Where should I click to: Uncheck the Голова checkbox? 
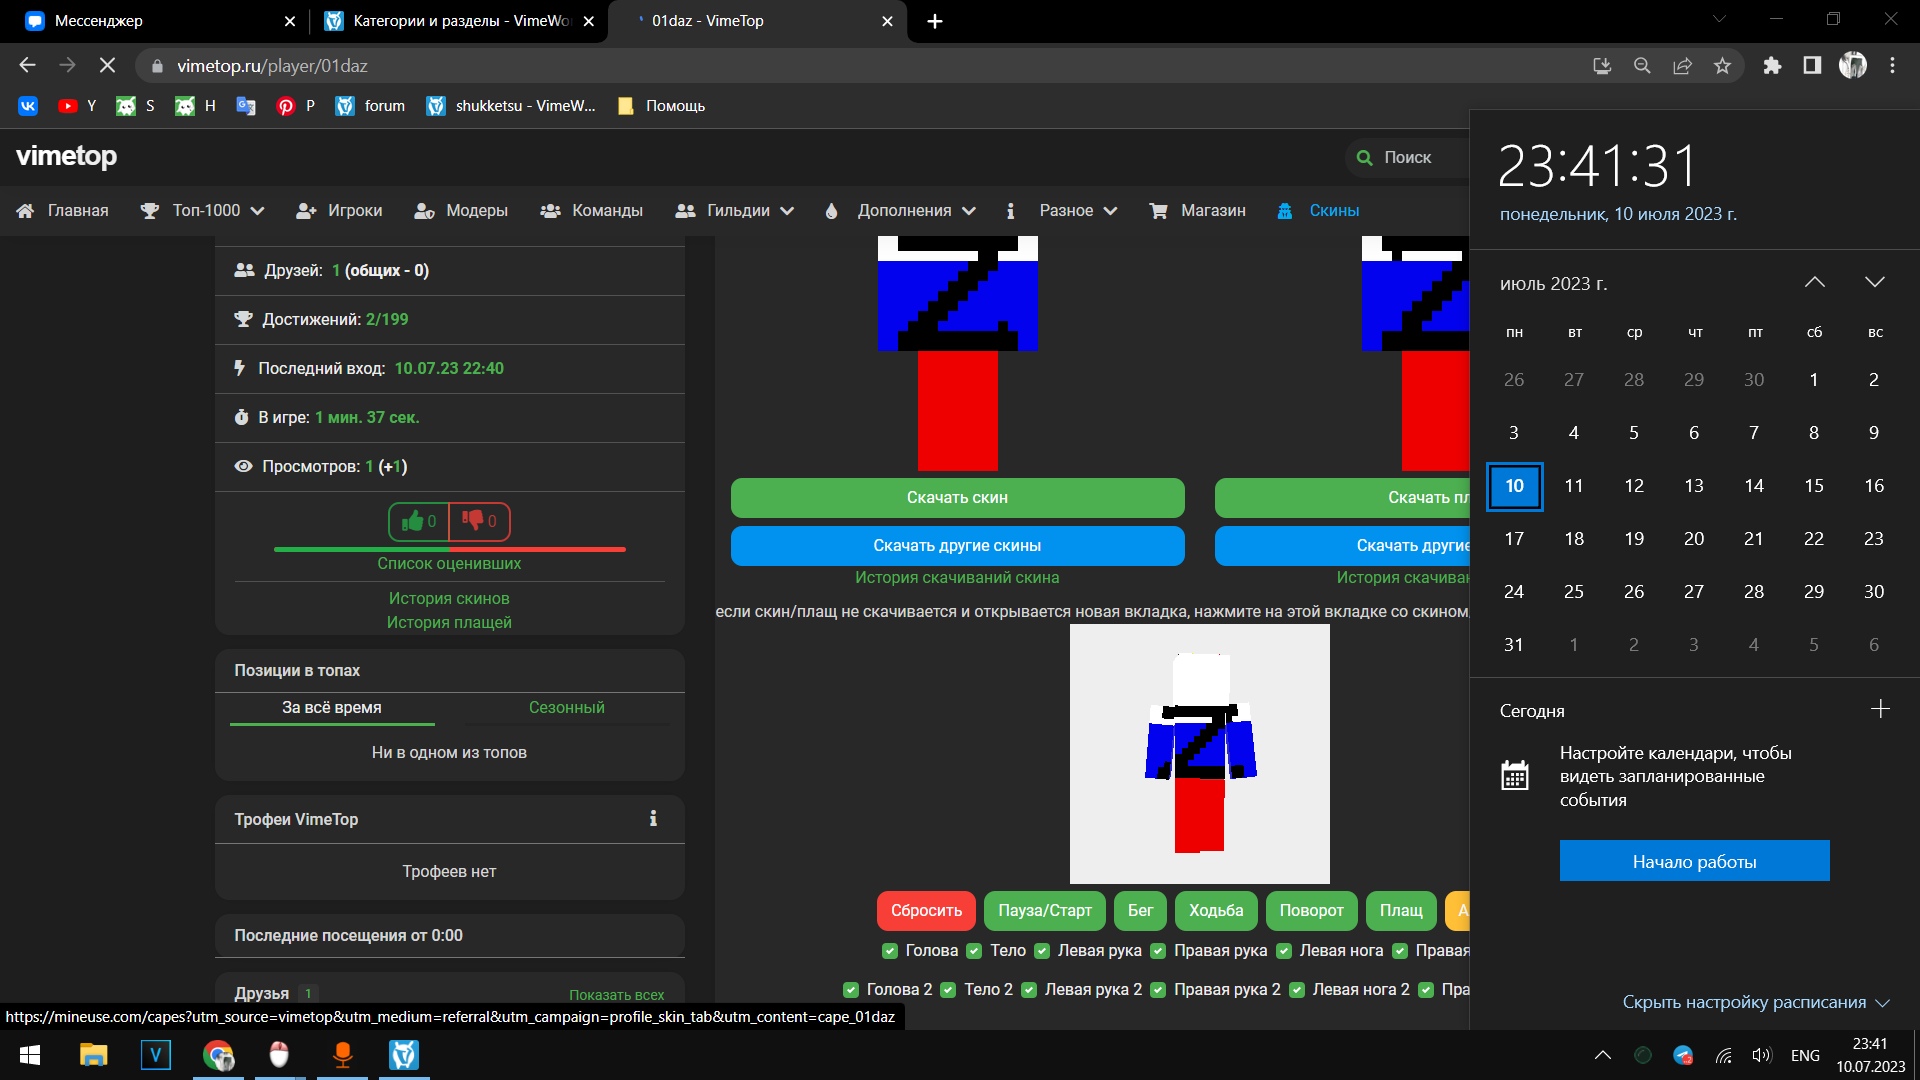890,951
